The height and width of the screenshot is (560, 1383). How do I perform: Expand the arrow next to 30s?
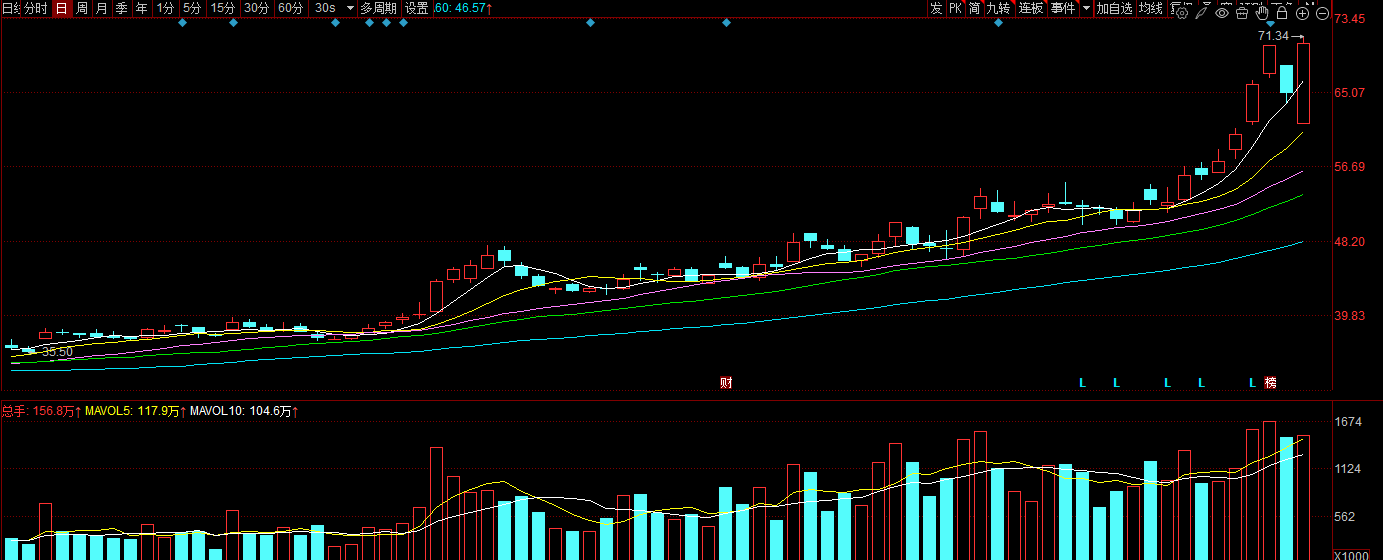point(350,8)
